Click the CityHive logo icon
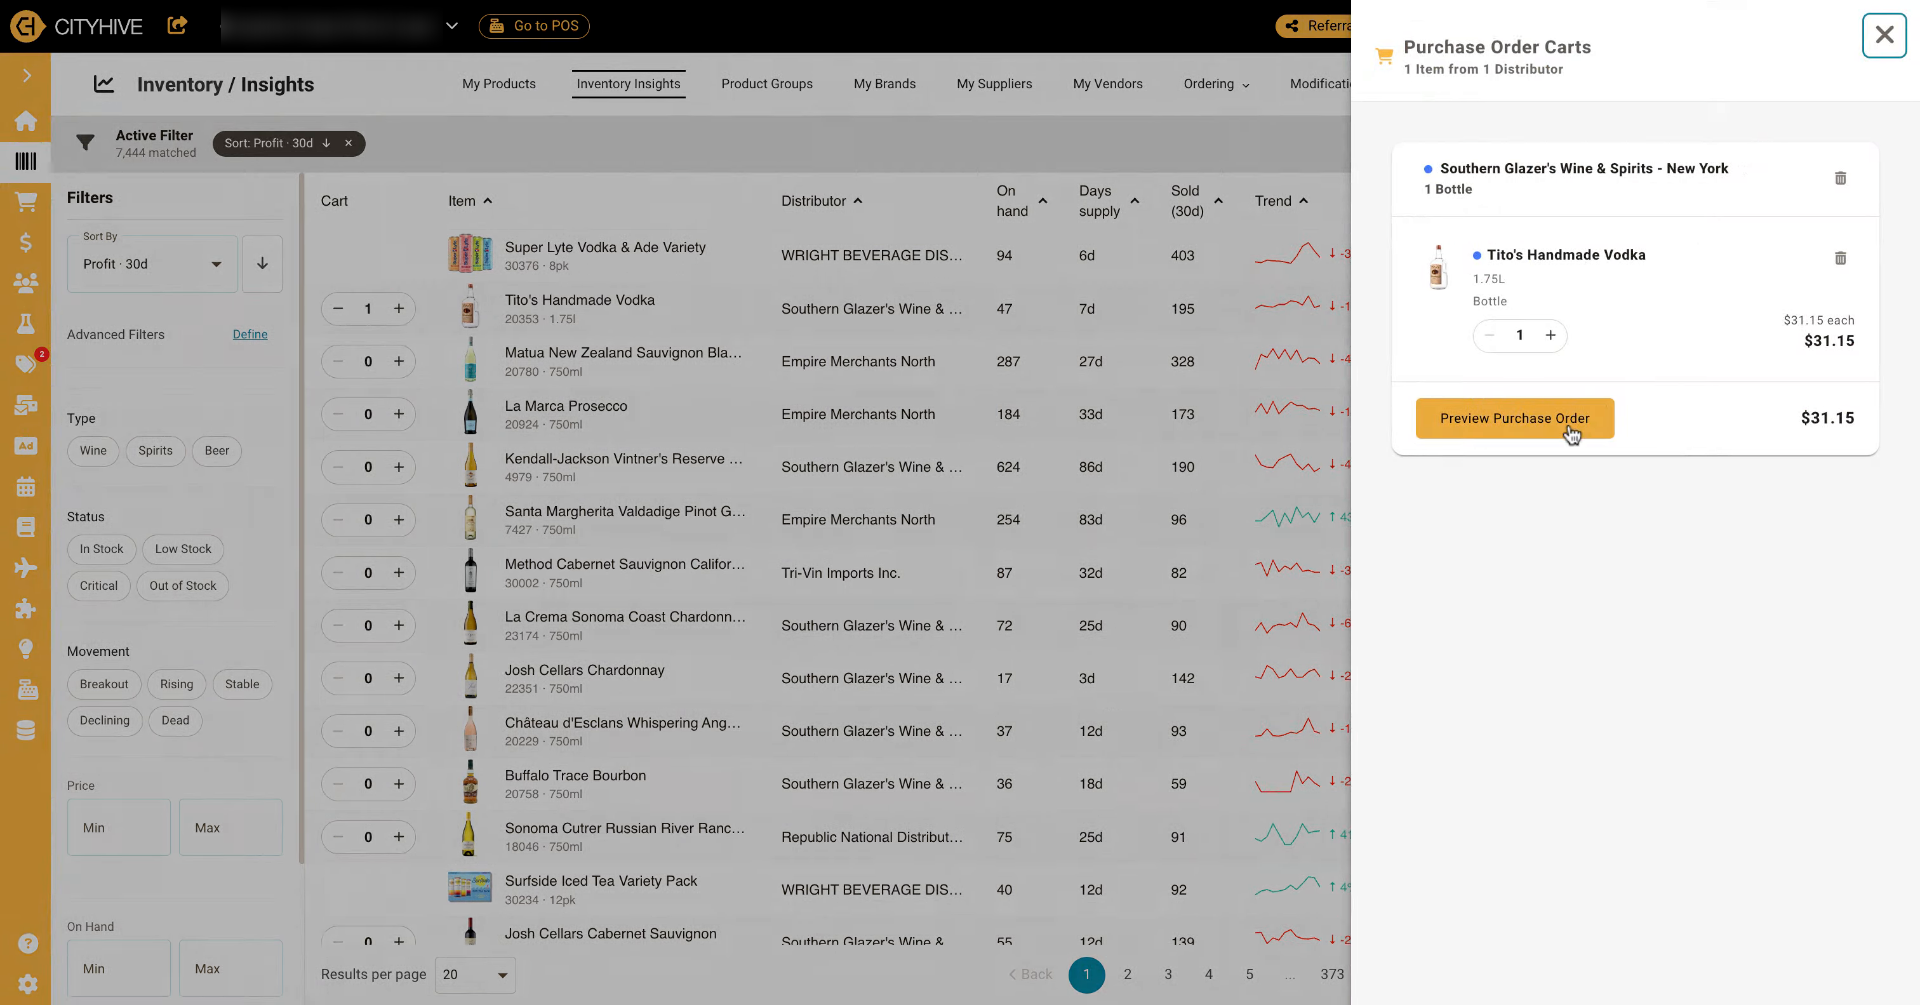Image resolution: width=1920 pixels, height=1005 pixels. [x=27, y=26]
